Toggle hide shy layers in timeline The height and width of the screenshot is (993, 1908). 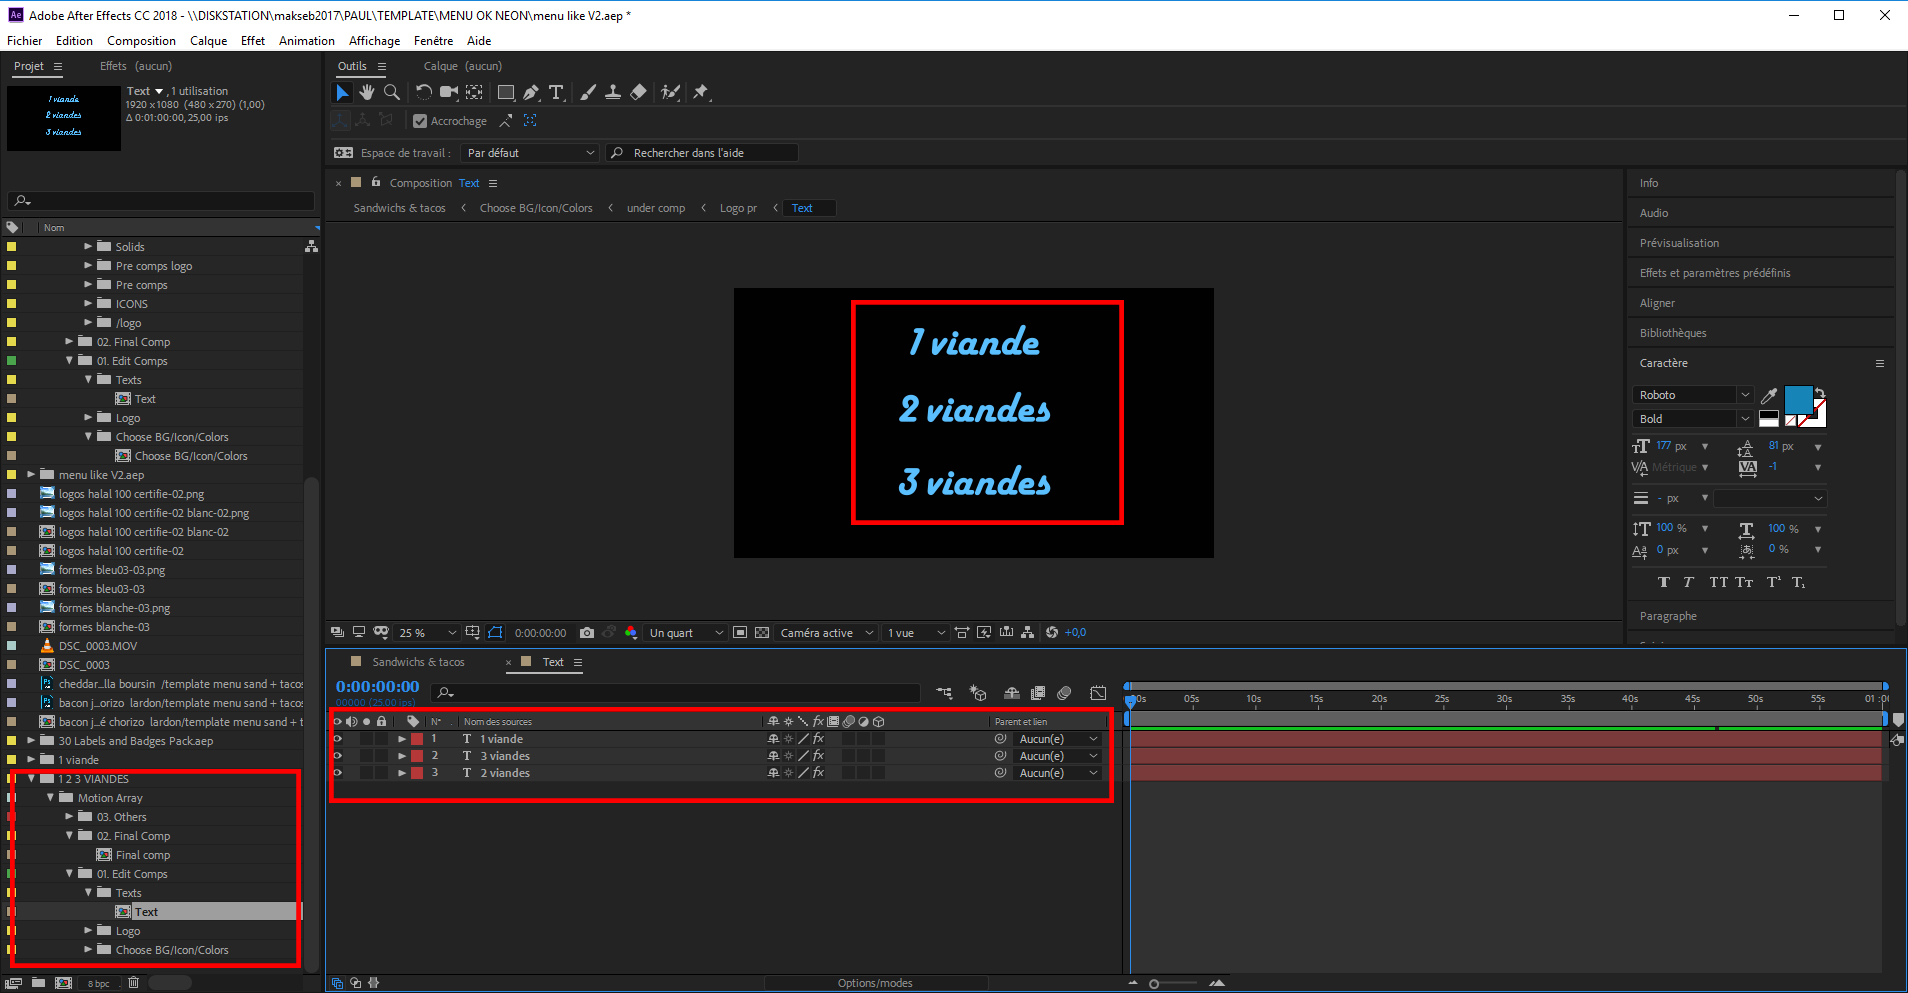tap(1012, 692)
